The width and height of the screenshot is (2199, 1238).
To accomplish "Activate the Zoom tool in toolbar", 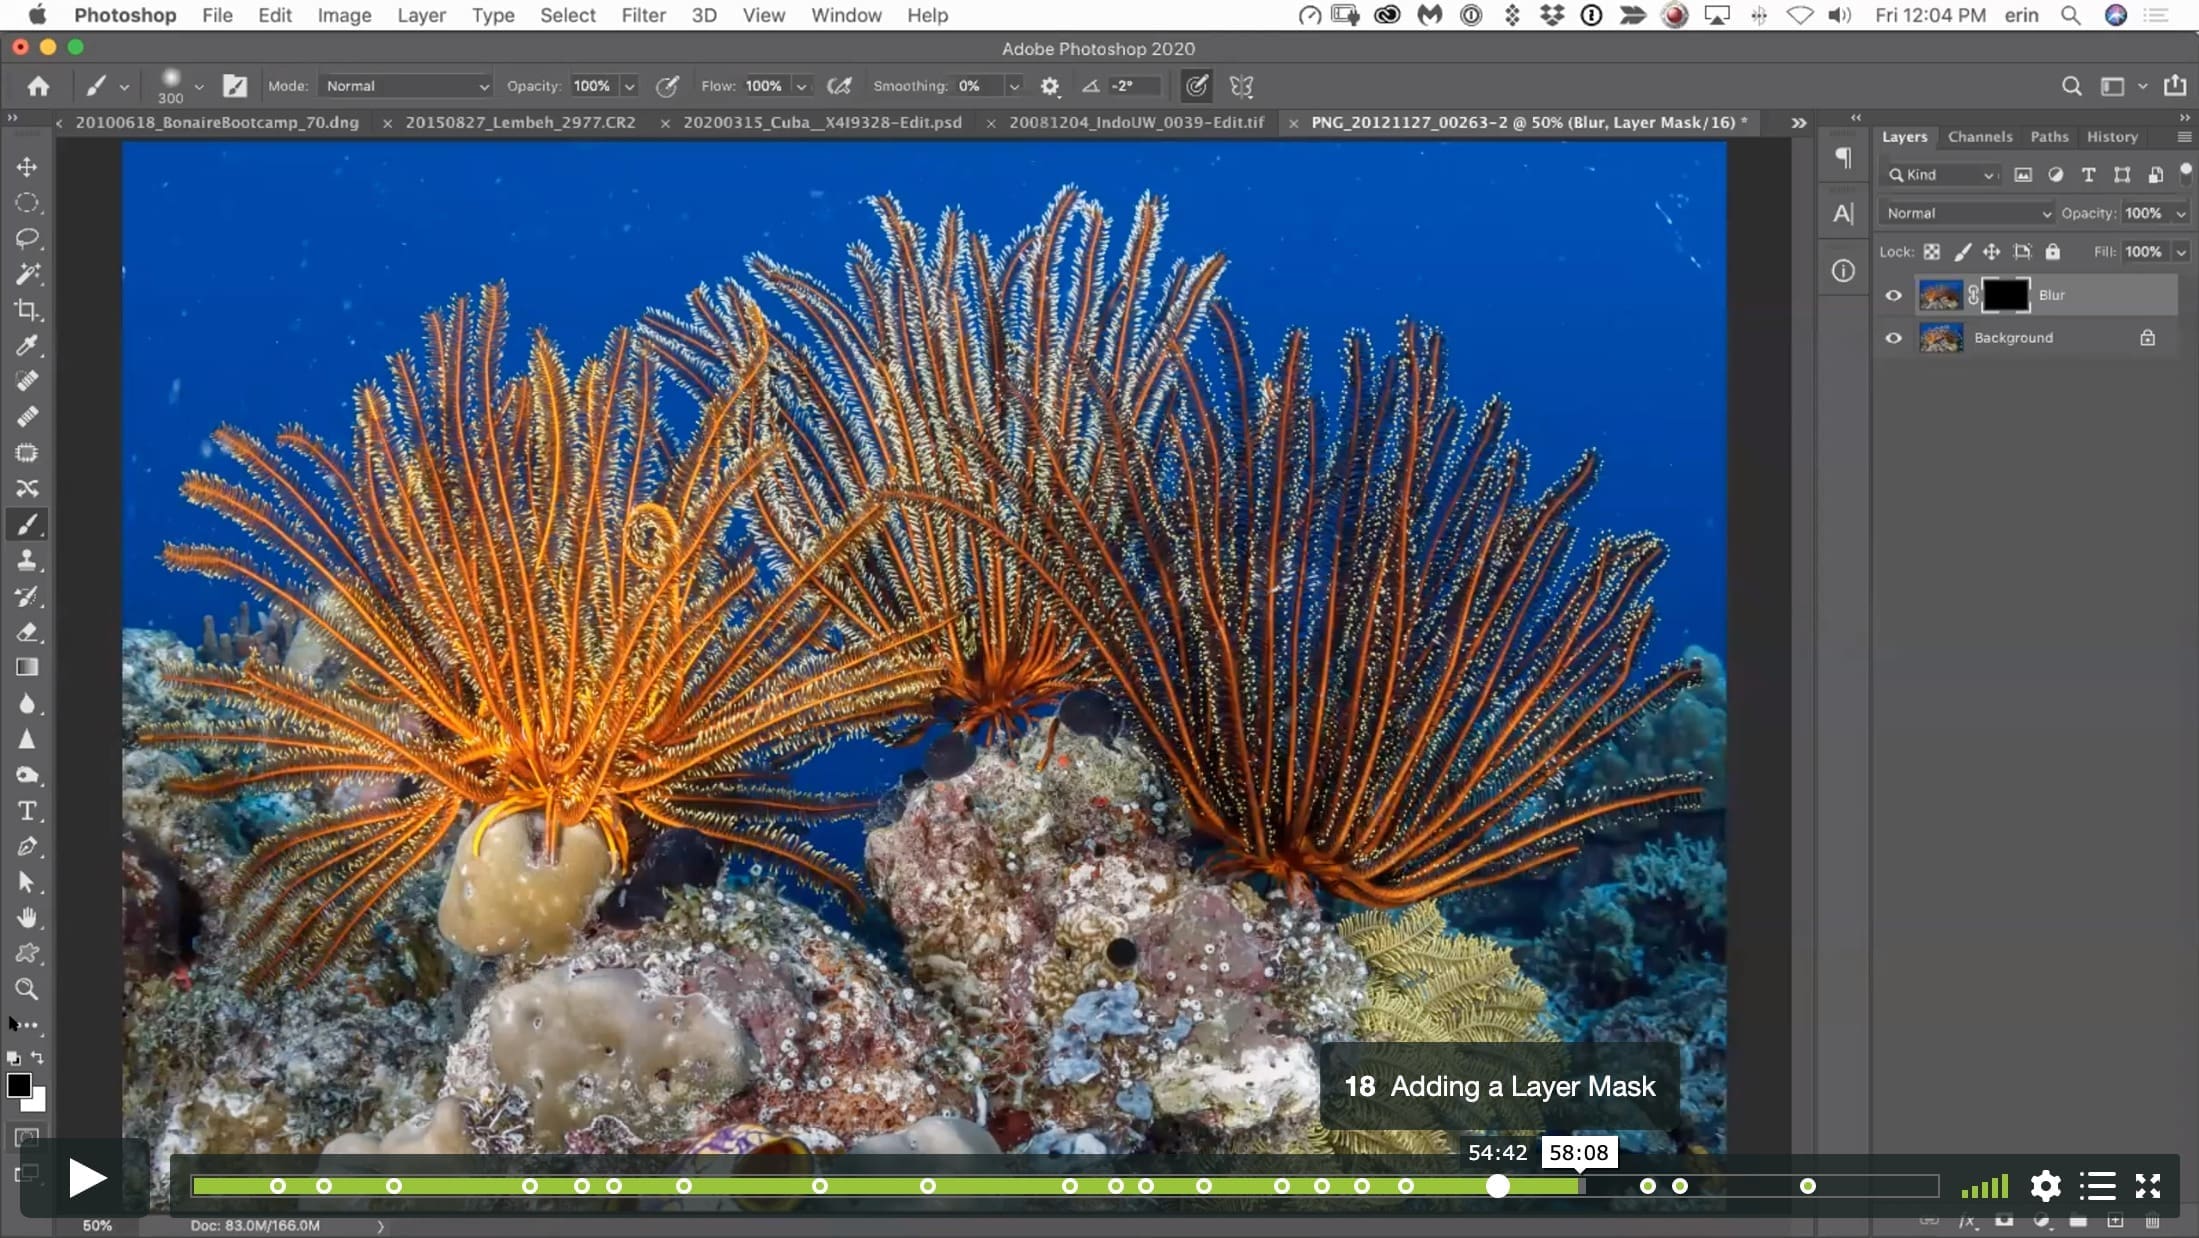I will pos(27,989).
